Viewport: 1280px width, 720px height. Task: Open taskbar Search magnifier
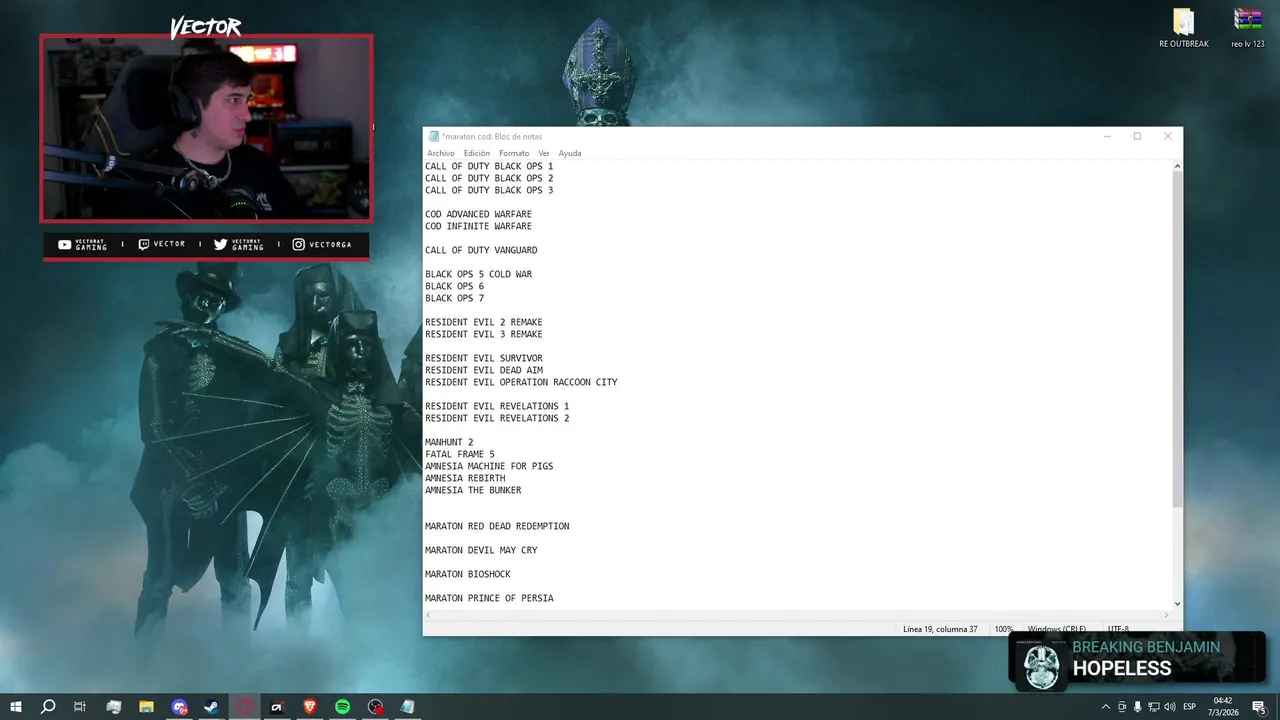click(x=47, y=707)
